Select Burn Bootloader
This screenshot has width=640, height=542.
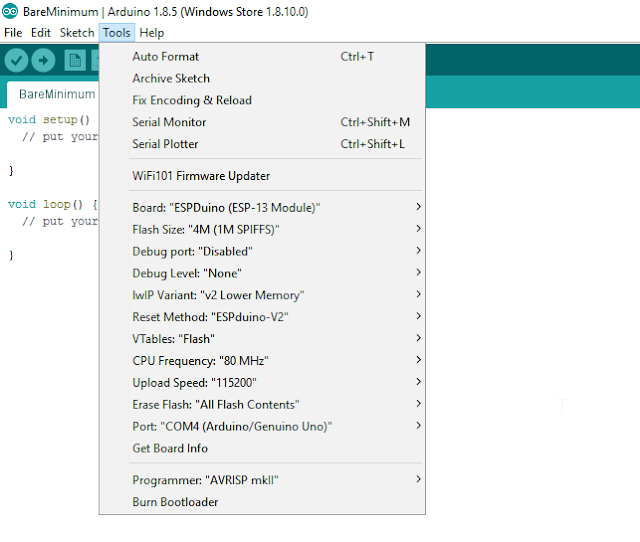(x=262, y=502)
